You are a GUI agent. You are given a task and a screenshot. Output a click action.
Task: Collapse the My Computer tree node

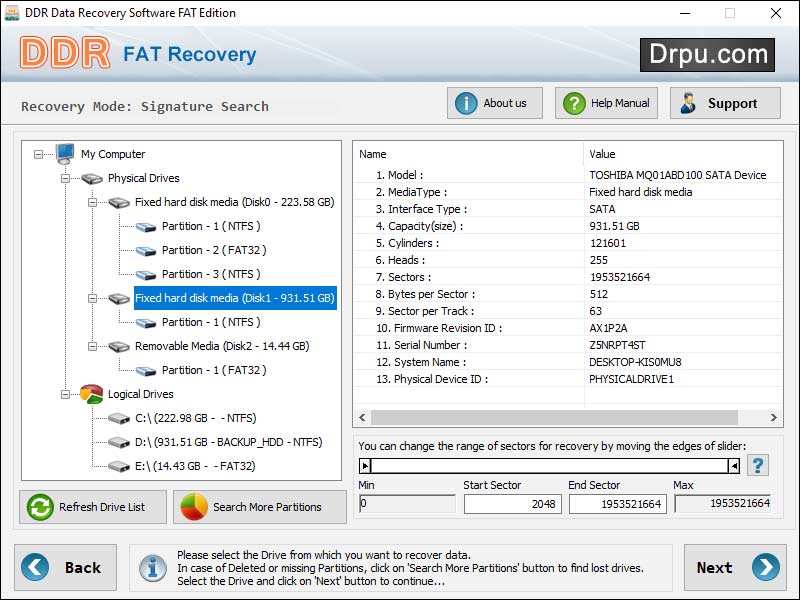pyautogui.click(x=36, y=154)
